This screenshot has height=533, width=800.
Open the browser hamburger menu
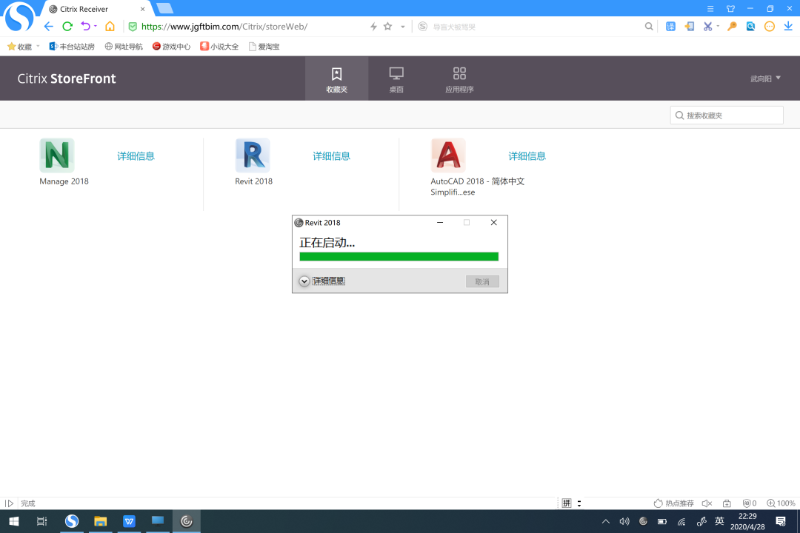click(710, 9)
